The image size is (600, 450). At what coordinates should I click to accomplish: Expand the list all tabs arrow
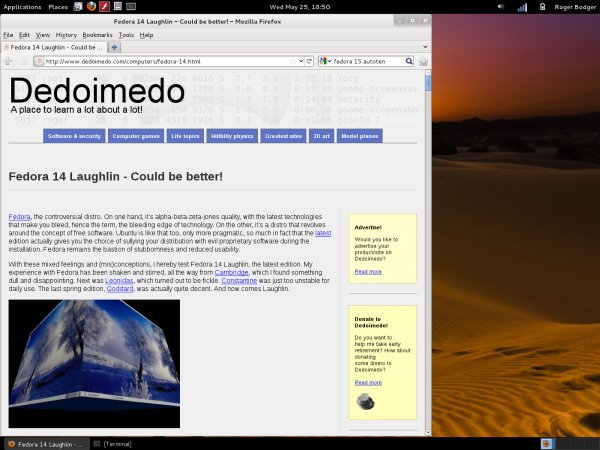point(425,47)
